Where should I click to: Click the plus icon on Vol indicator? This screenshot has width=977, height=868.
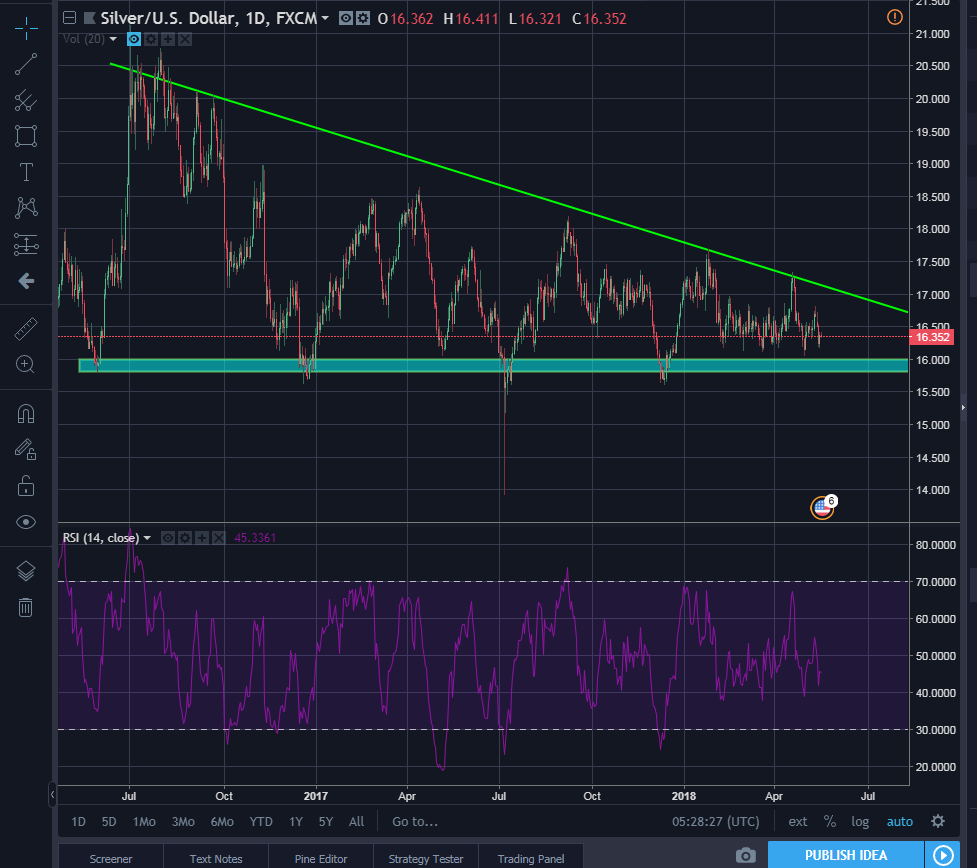(168, 39)
